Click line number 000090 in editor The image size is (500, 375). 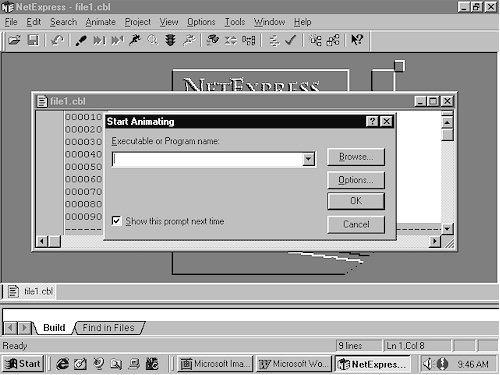[83, 217]
